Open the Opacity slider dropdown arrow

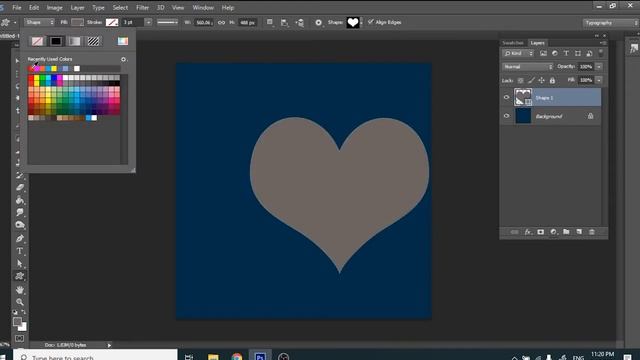[599, 67]
